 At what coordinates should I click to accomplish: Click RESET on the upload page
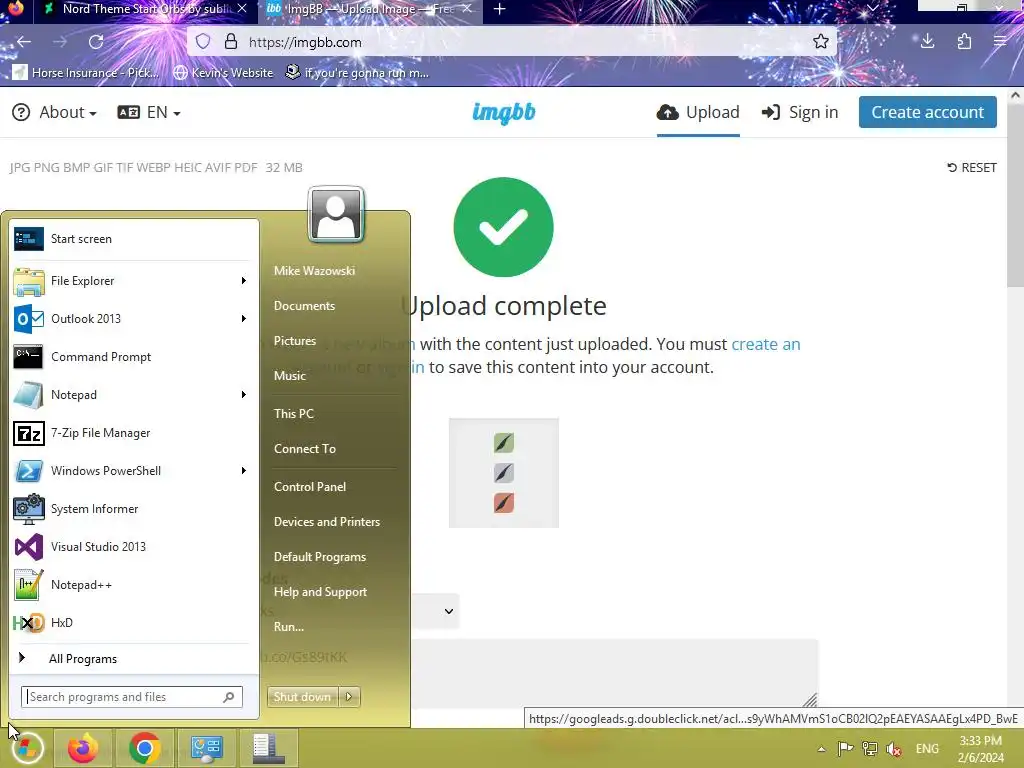pos(972,168)
